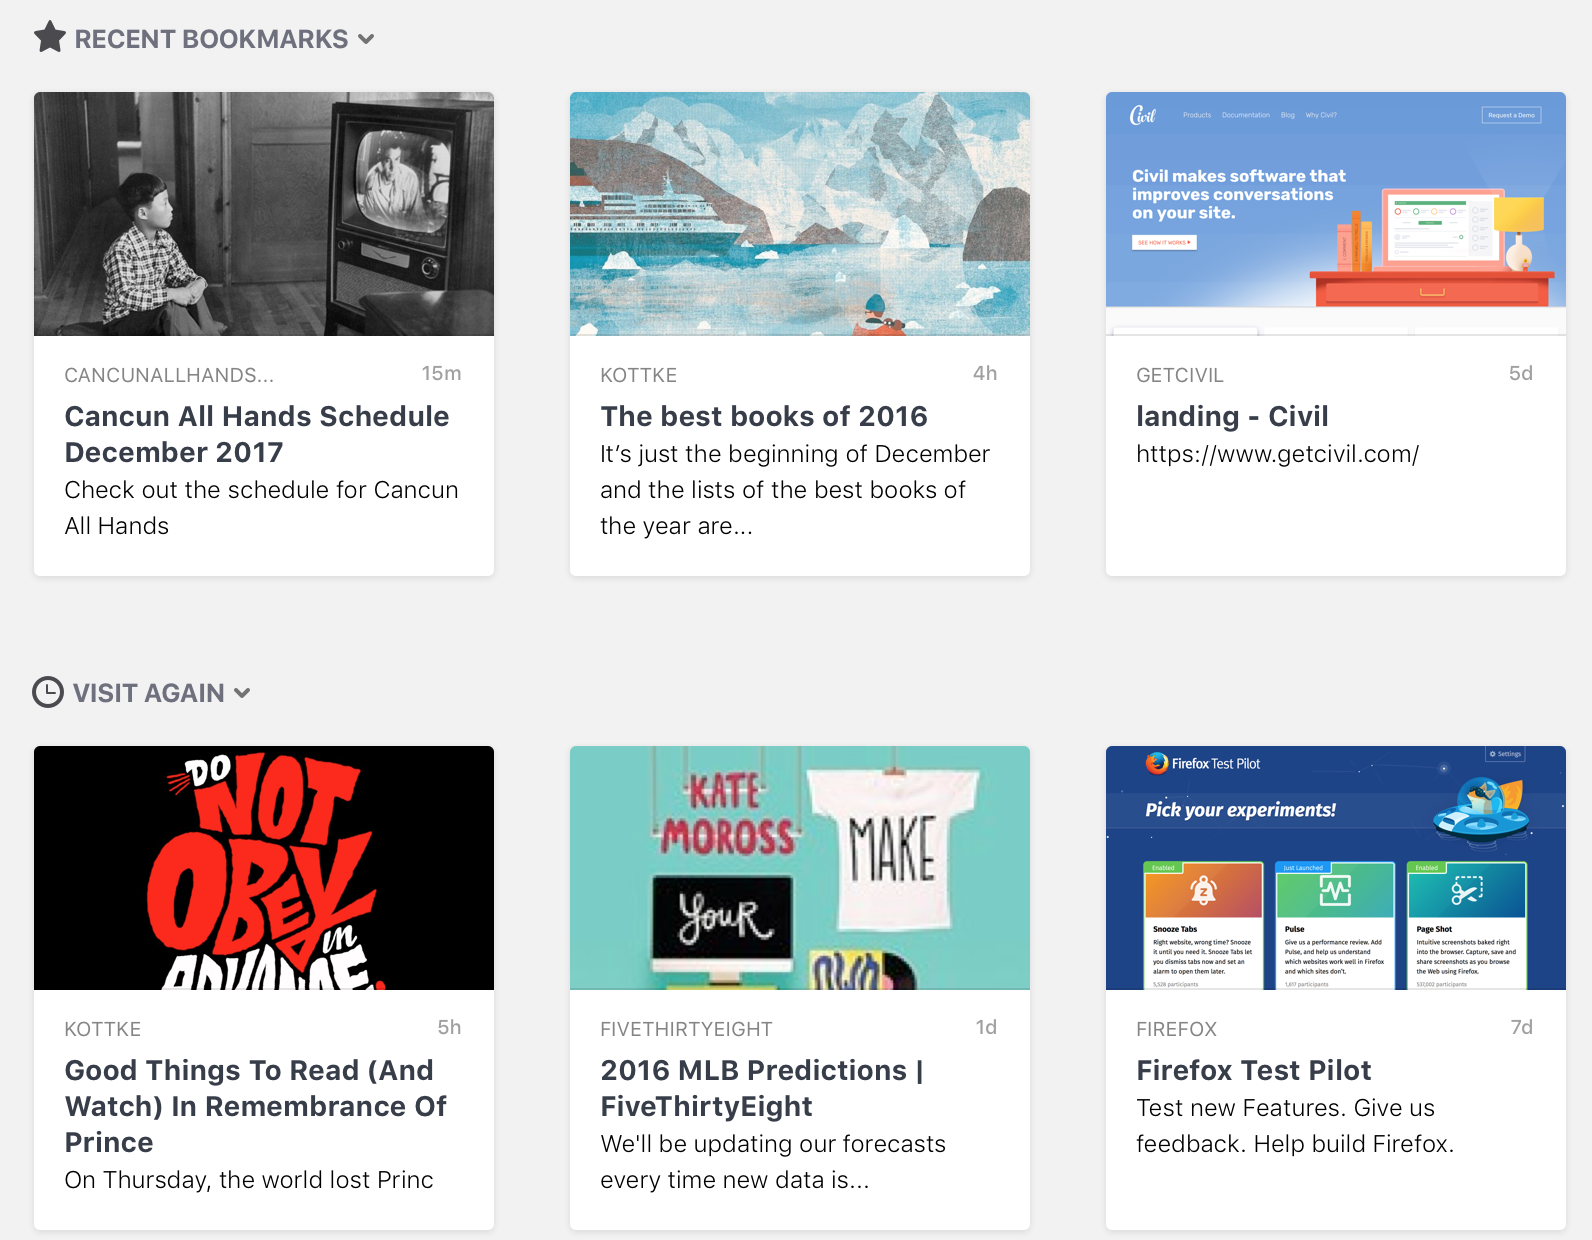Click the clock icon beside Visit Again

pyautogui.click(x=48, y=692)
